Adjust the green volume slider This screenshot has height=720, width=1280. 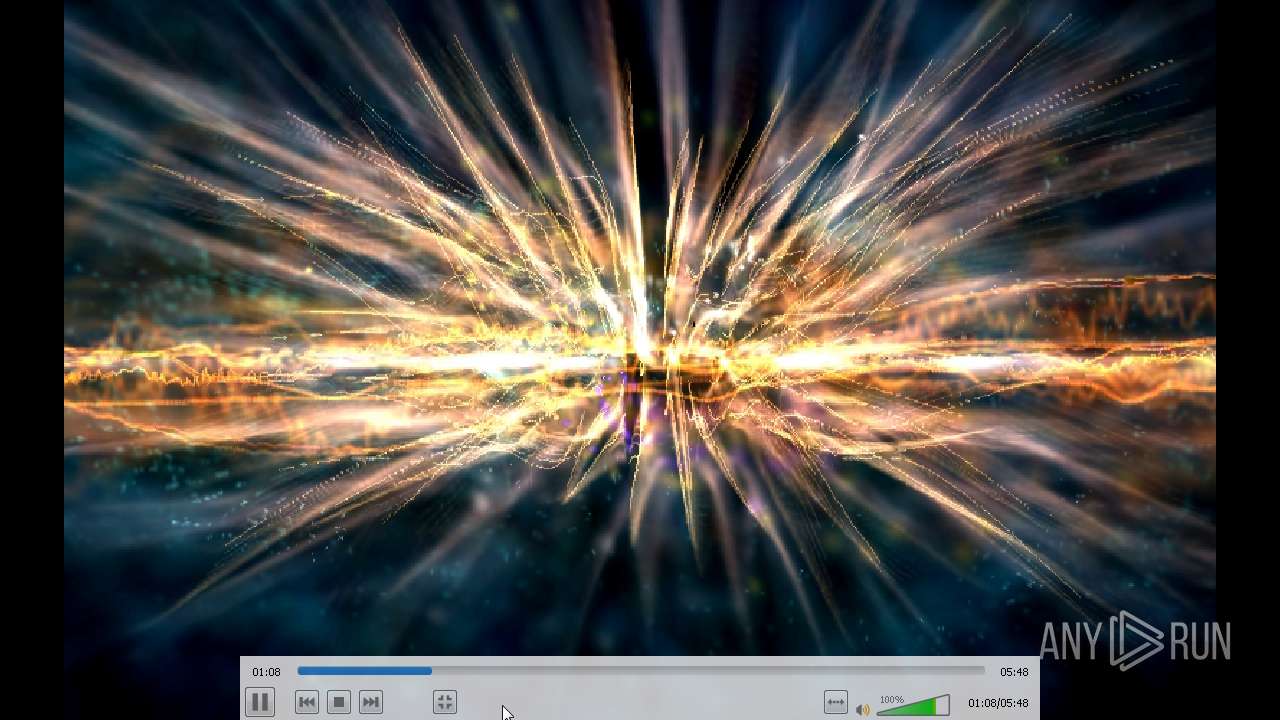913,706
